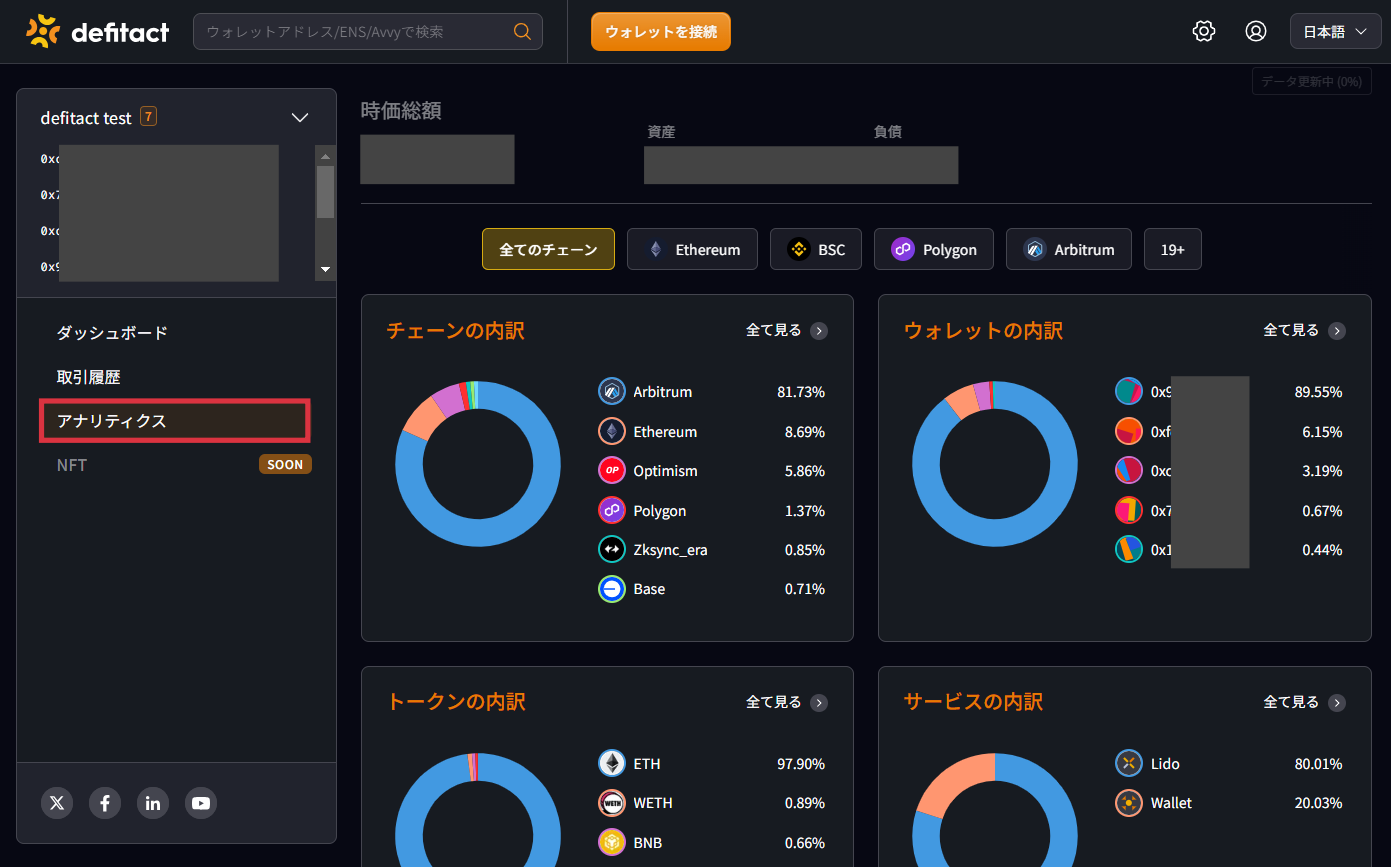Click the Zksync_era label
The image size is (1391, 867).
tap(670, 550)
